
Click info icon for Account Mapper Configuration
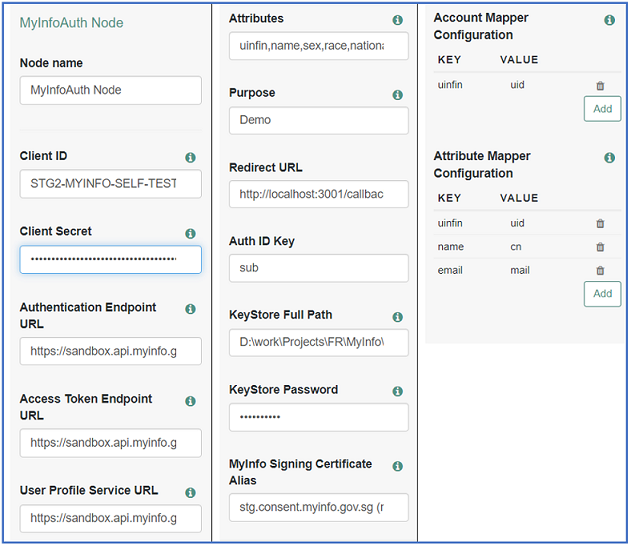click(609, 20)
